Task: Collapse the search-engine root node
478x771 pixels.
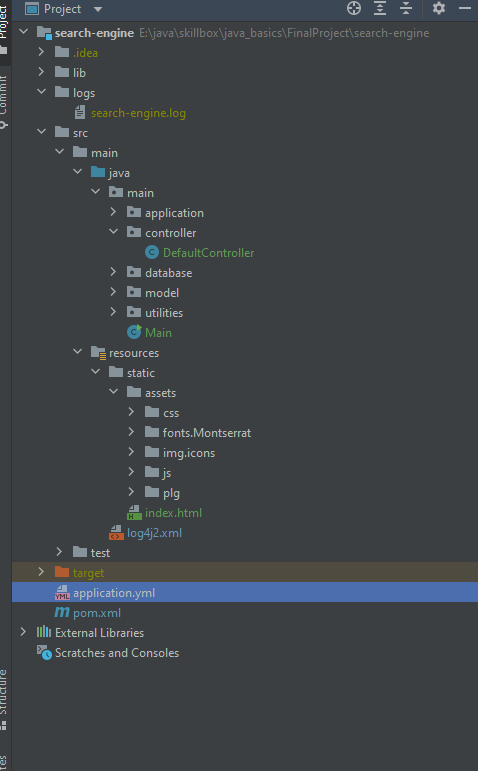Action: [x=24, y=32]
